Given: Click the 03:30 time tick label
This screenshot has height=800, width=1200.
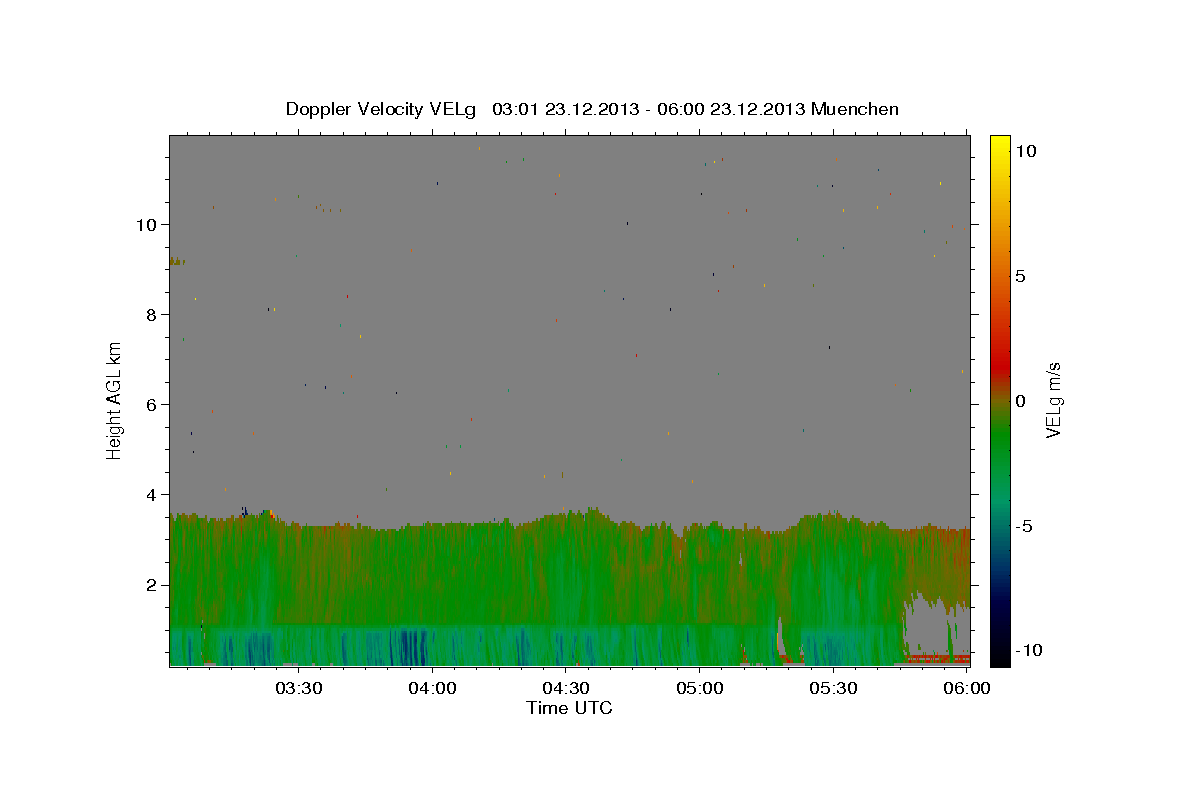Looking at the screenshot, I should pyautogui.click(x=298, y=688).
